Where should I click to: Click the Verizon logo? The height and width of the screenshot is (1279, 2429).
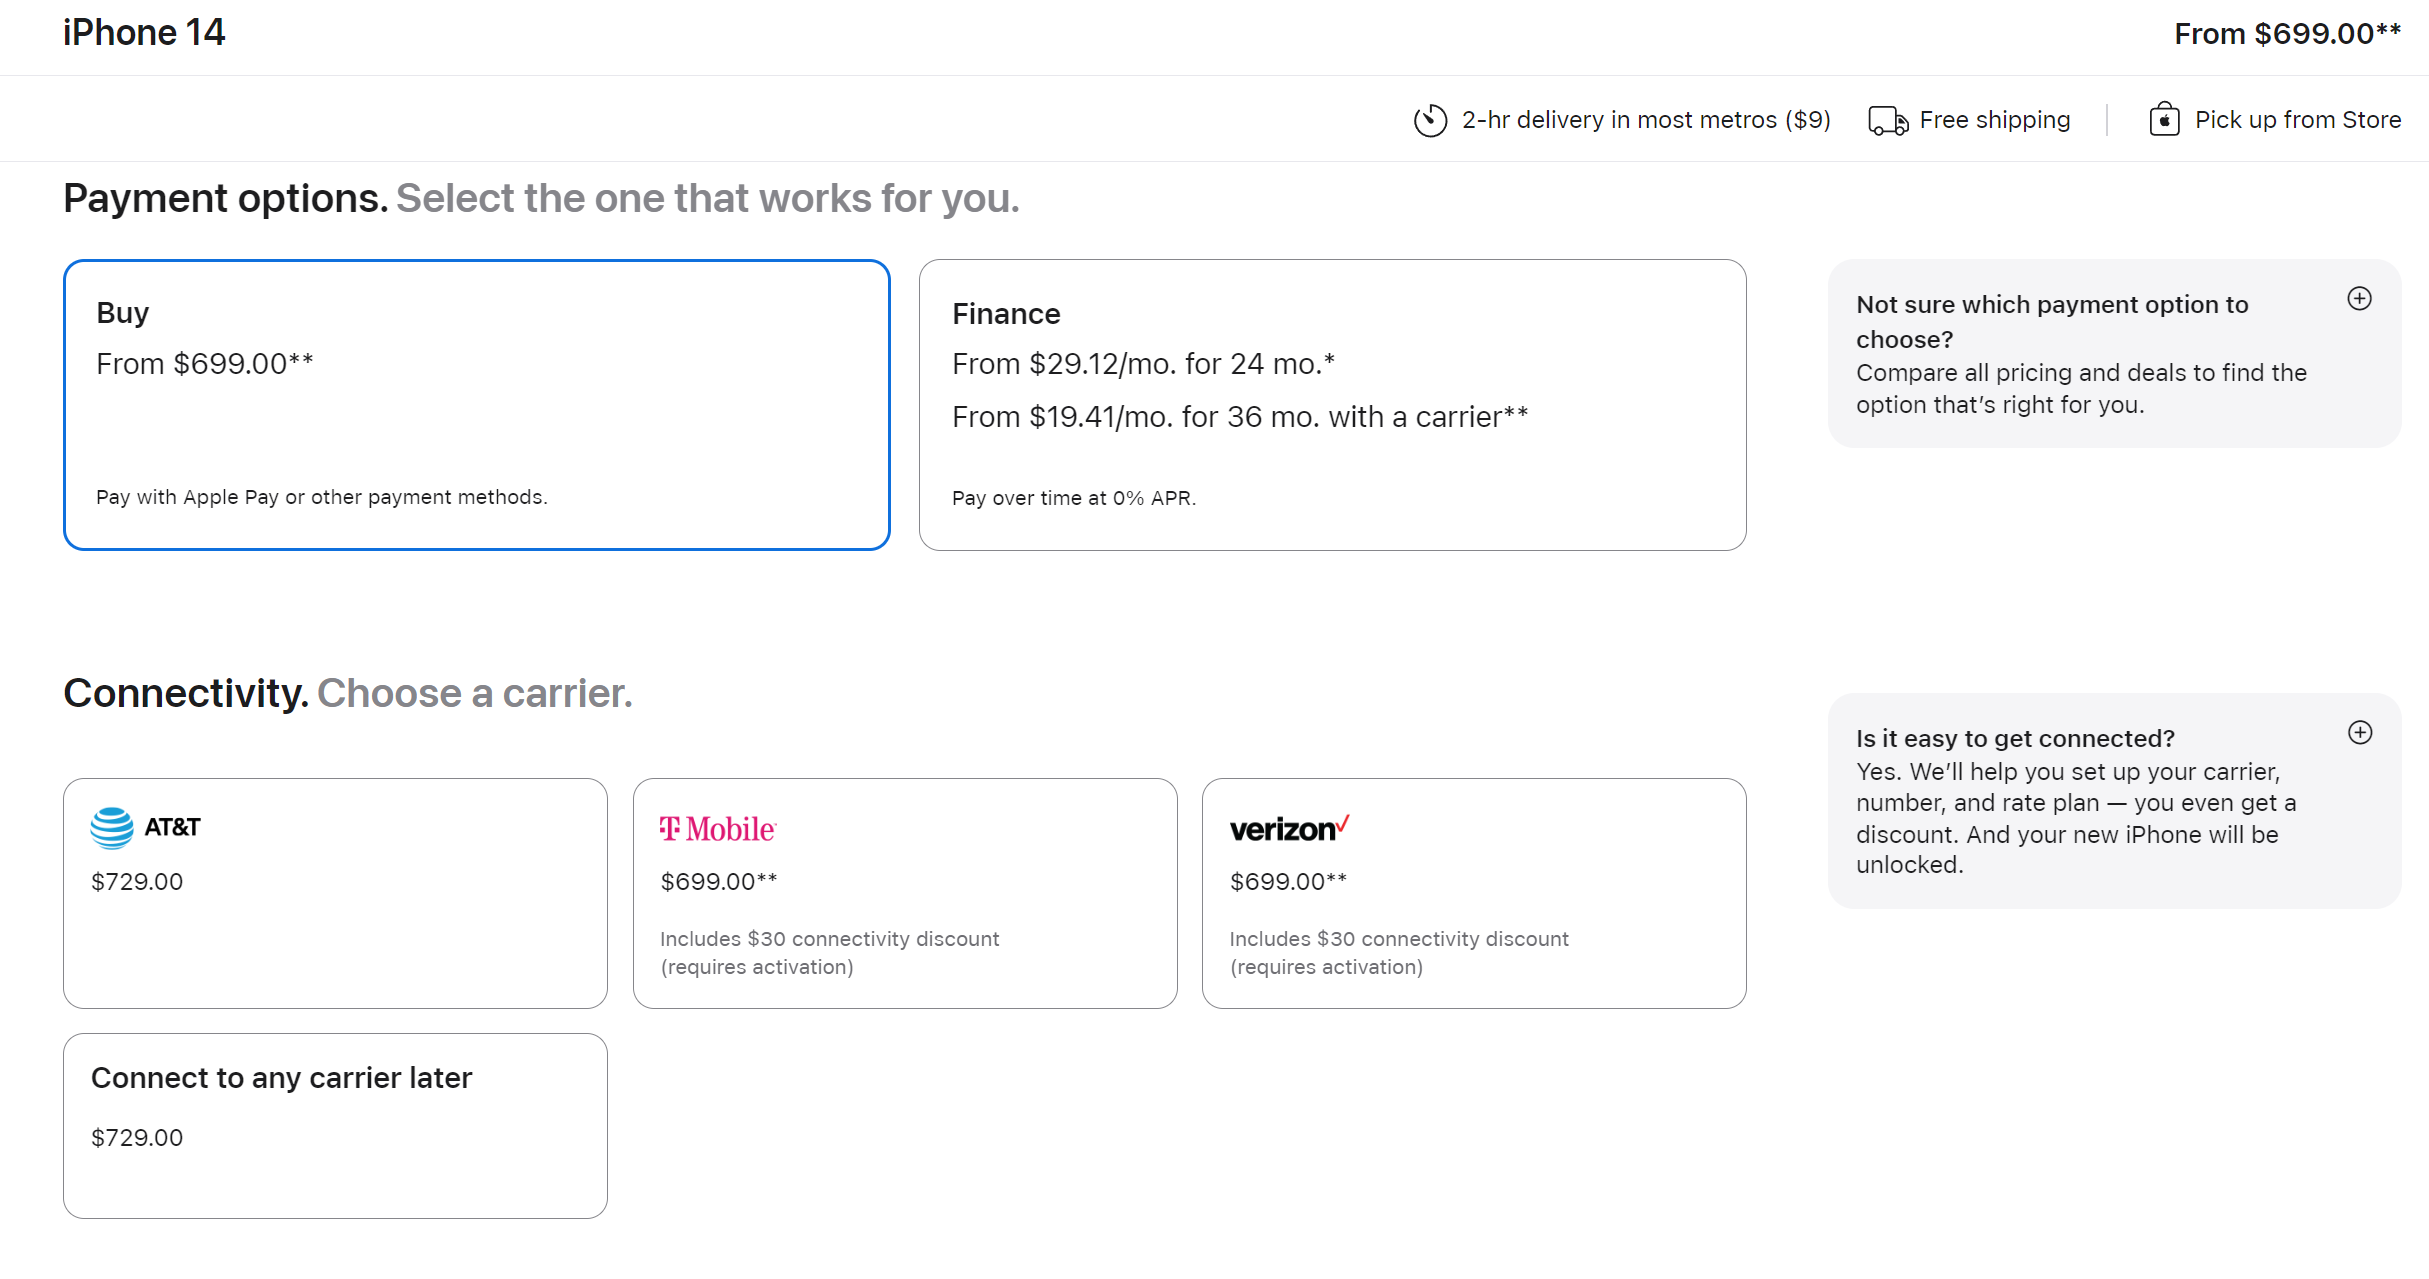coord(1289,829)
